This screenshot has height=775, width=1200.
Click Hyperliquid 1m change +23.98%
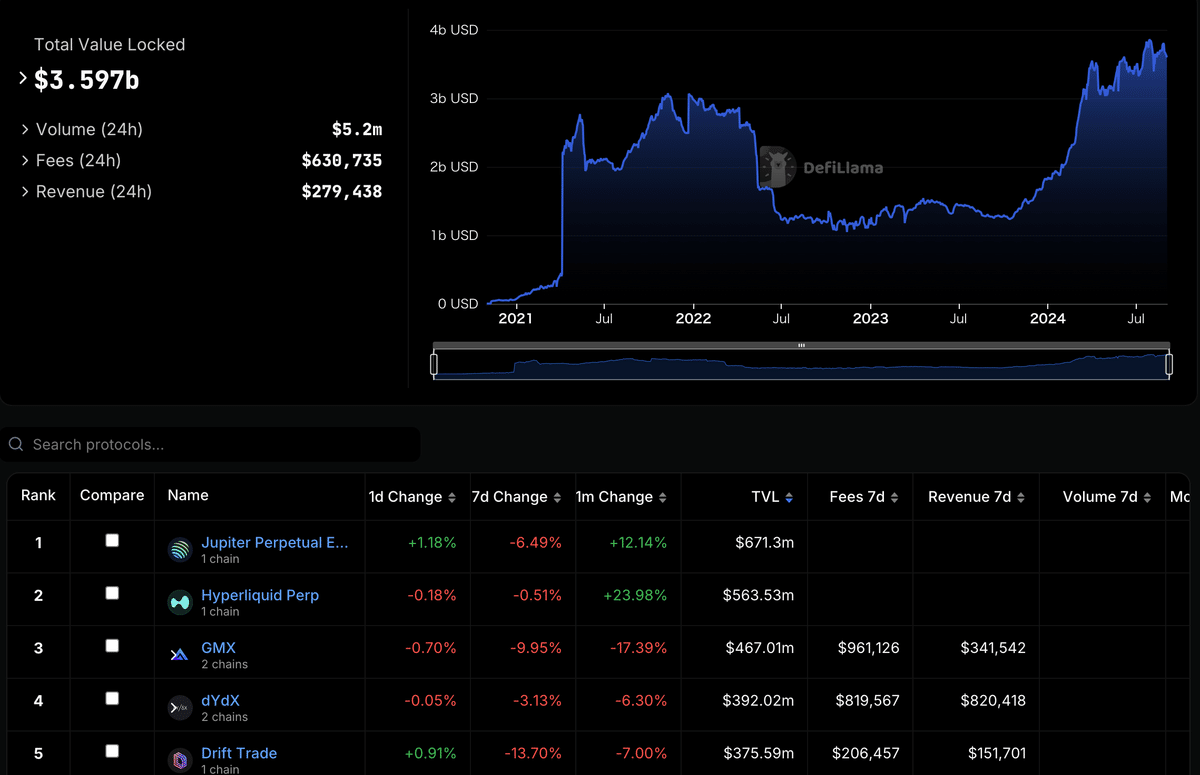click(633, 595)
